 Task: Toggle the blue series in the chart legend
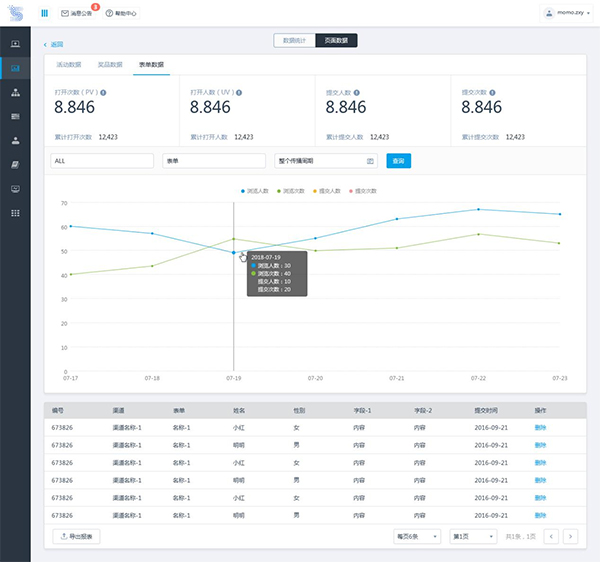tap(255, 191)
